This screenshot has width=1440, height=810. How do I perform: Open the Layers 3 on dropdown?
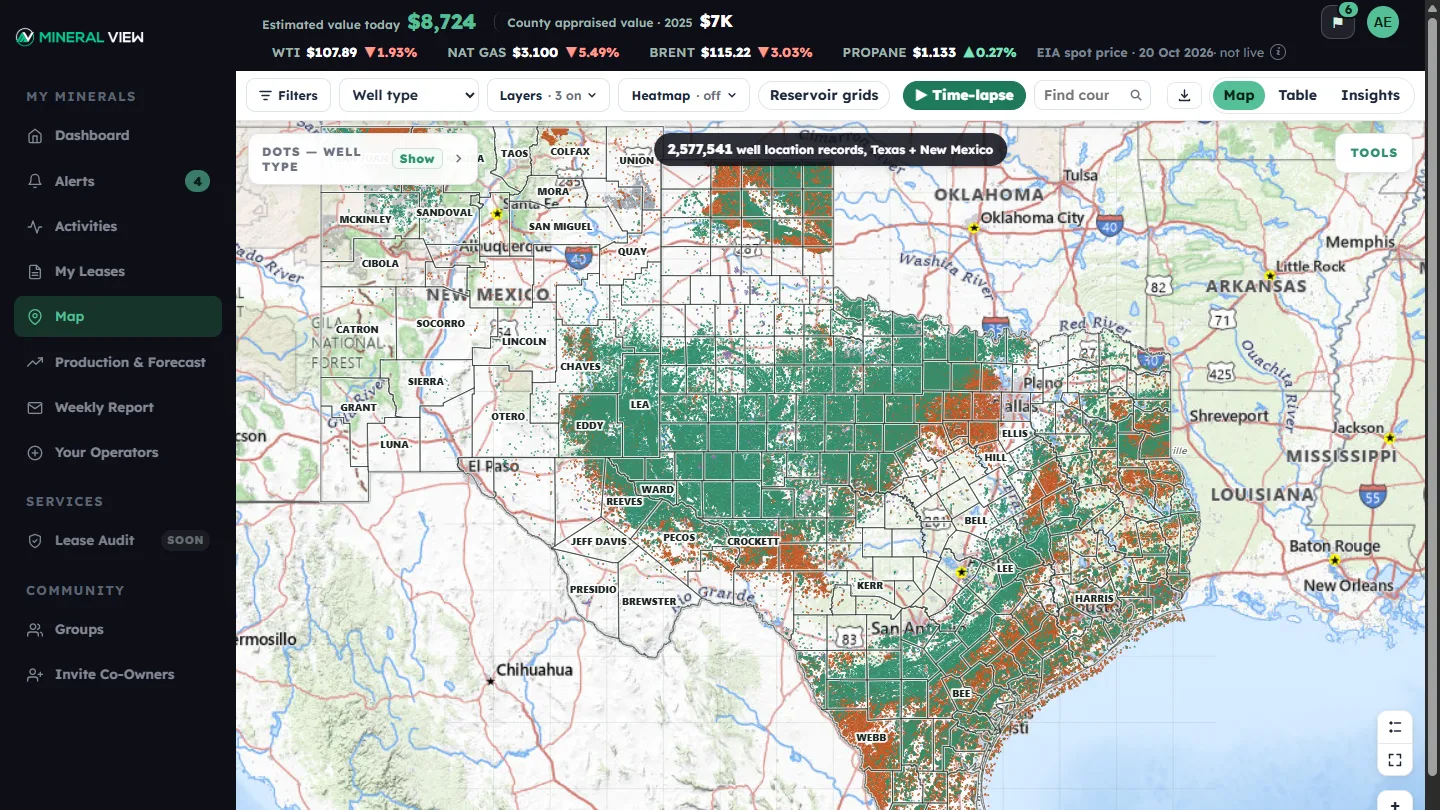coord(548,95)
